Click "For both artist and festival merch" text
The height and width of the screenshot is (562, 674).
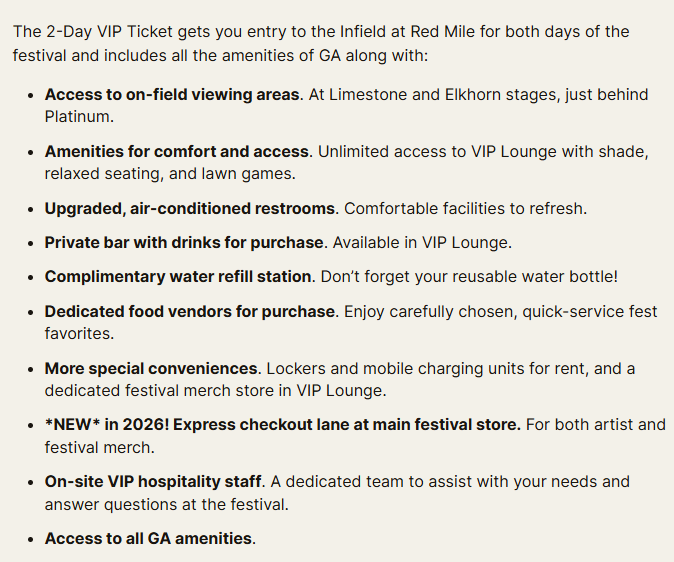click(595, 424)
